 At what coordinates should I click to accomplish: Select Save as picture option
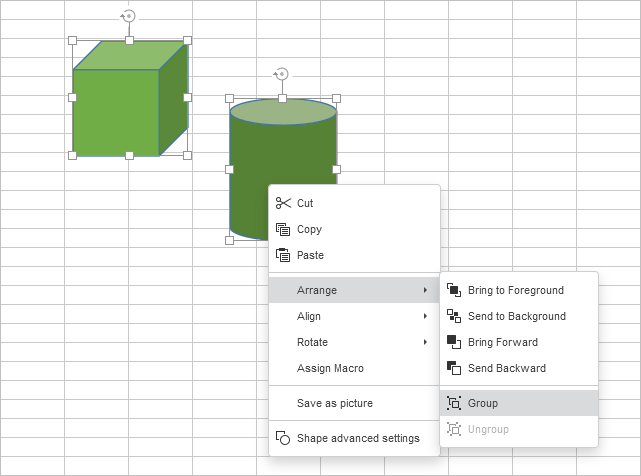click(x=334, y=403)
